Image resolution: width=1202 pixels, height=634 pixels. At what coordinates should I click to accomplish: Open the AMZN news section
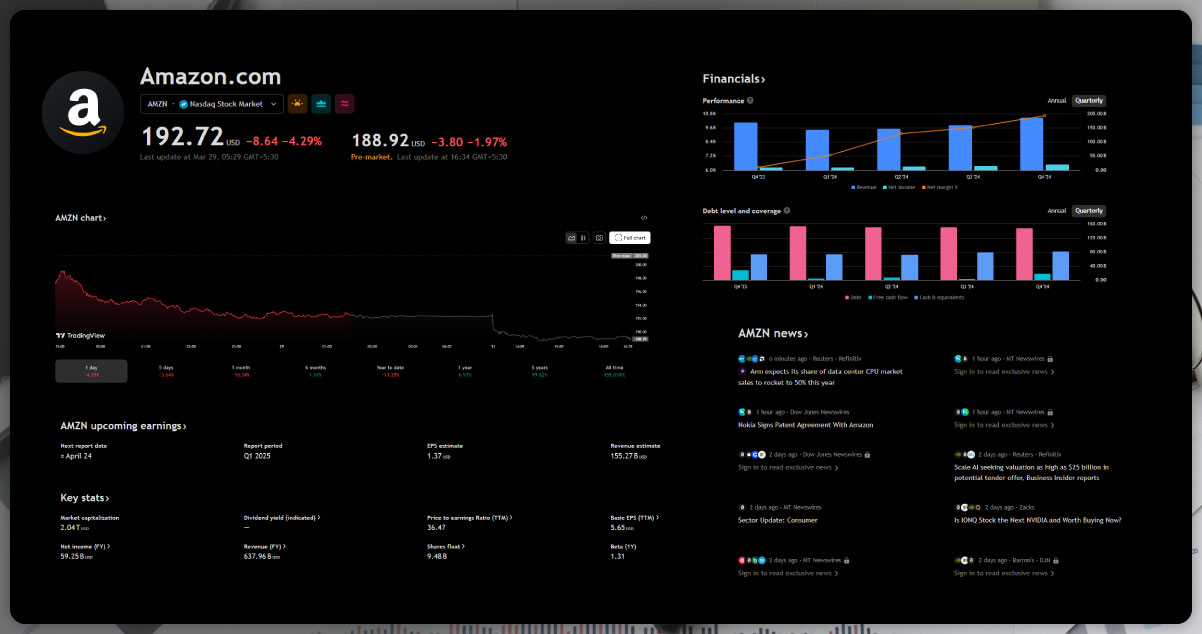pyautogui.click(x=773, y=333)
